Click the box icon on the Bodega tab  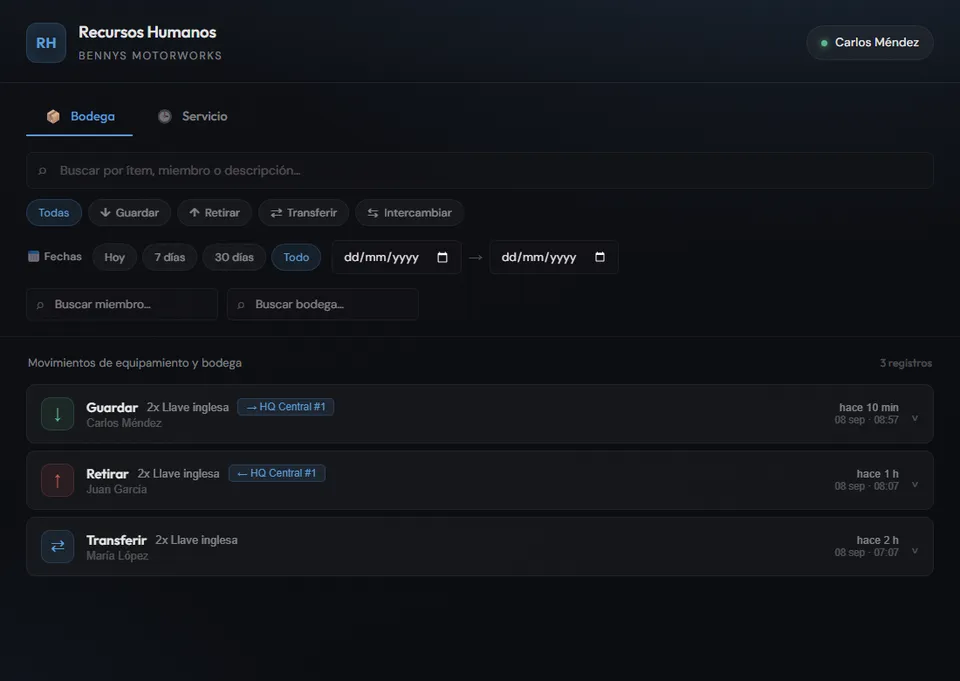(53, 116)
